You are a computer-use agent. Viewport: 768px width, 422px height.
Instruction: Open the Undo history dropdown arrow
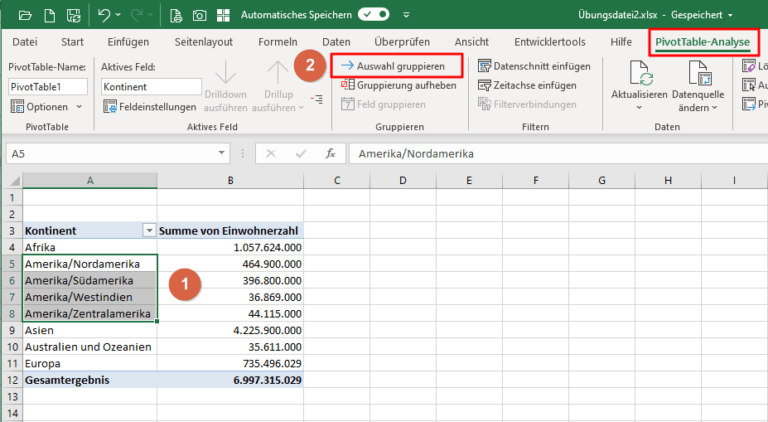pos(118,15)
